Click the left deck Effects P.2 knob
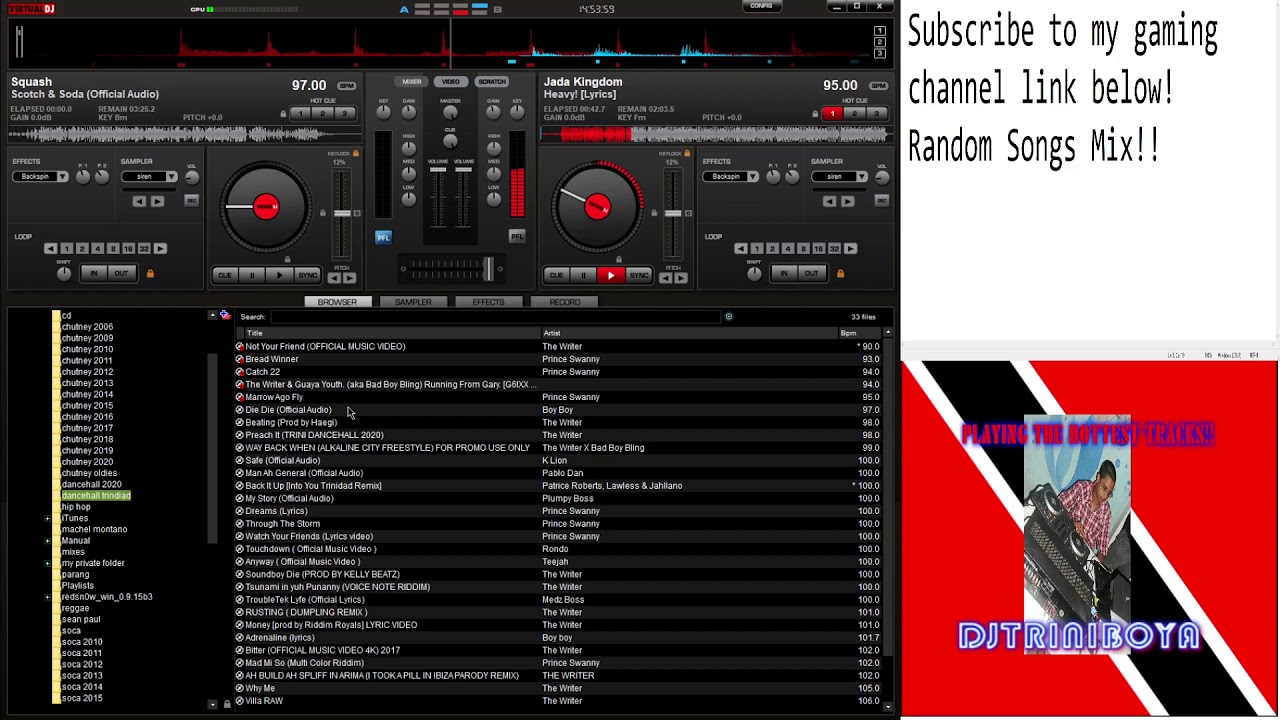This screenshot has height=720, width=1280. pos(101,177)
